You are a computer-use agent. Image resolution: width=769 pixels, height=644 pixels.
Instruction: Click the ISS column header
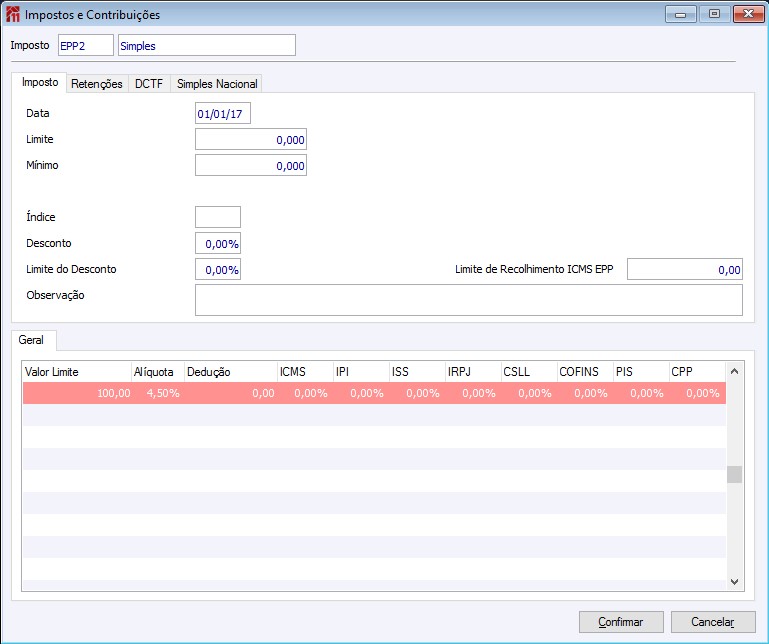(x=417, y=372)
